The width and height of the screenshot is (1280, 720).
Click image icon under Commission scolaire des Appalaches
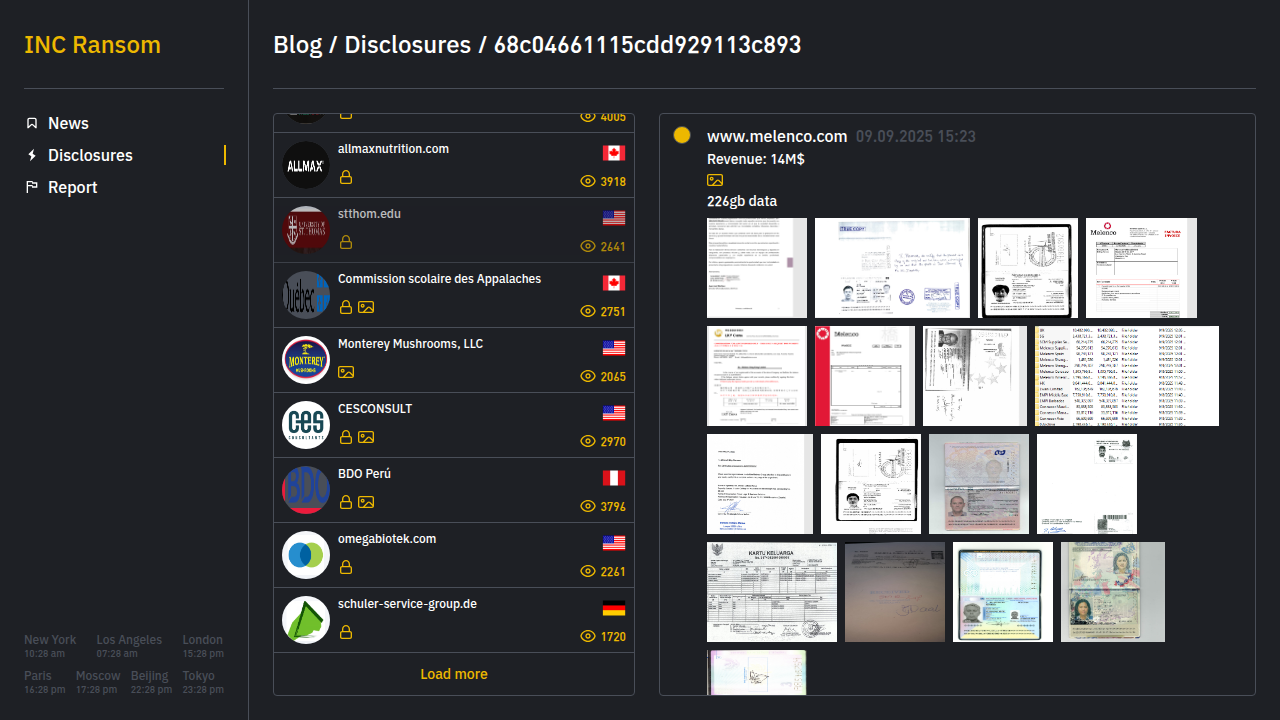click(366, 307)
